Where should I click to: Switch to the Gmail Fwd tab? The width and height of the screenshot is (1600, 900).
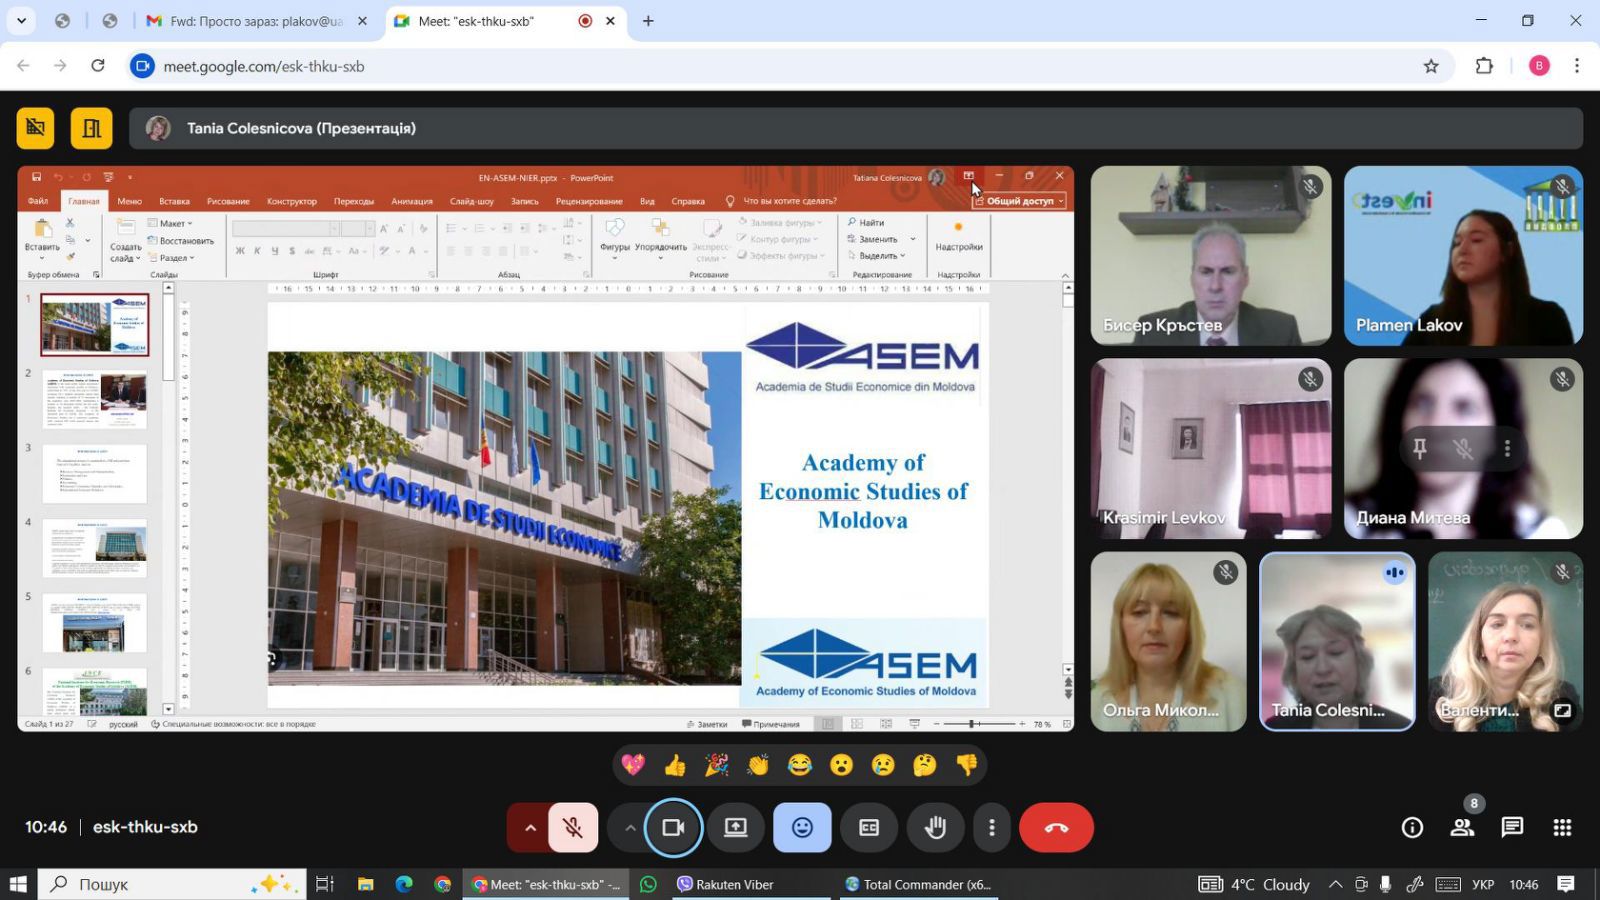tap(257, 20)
